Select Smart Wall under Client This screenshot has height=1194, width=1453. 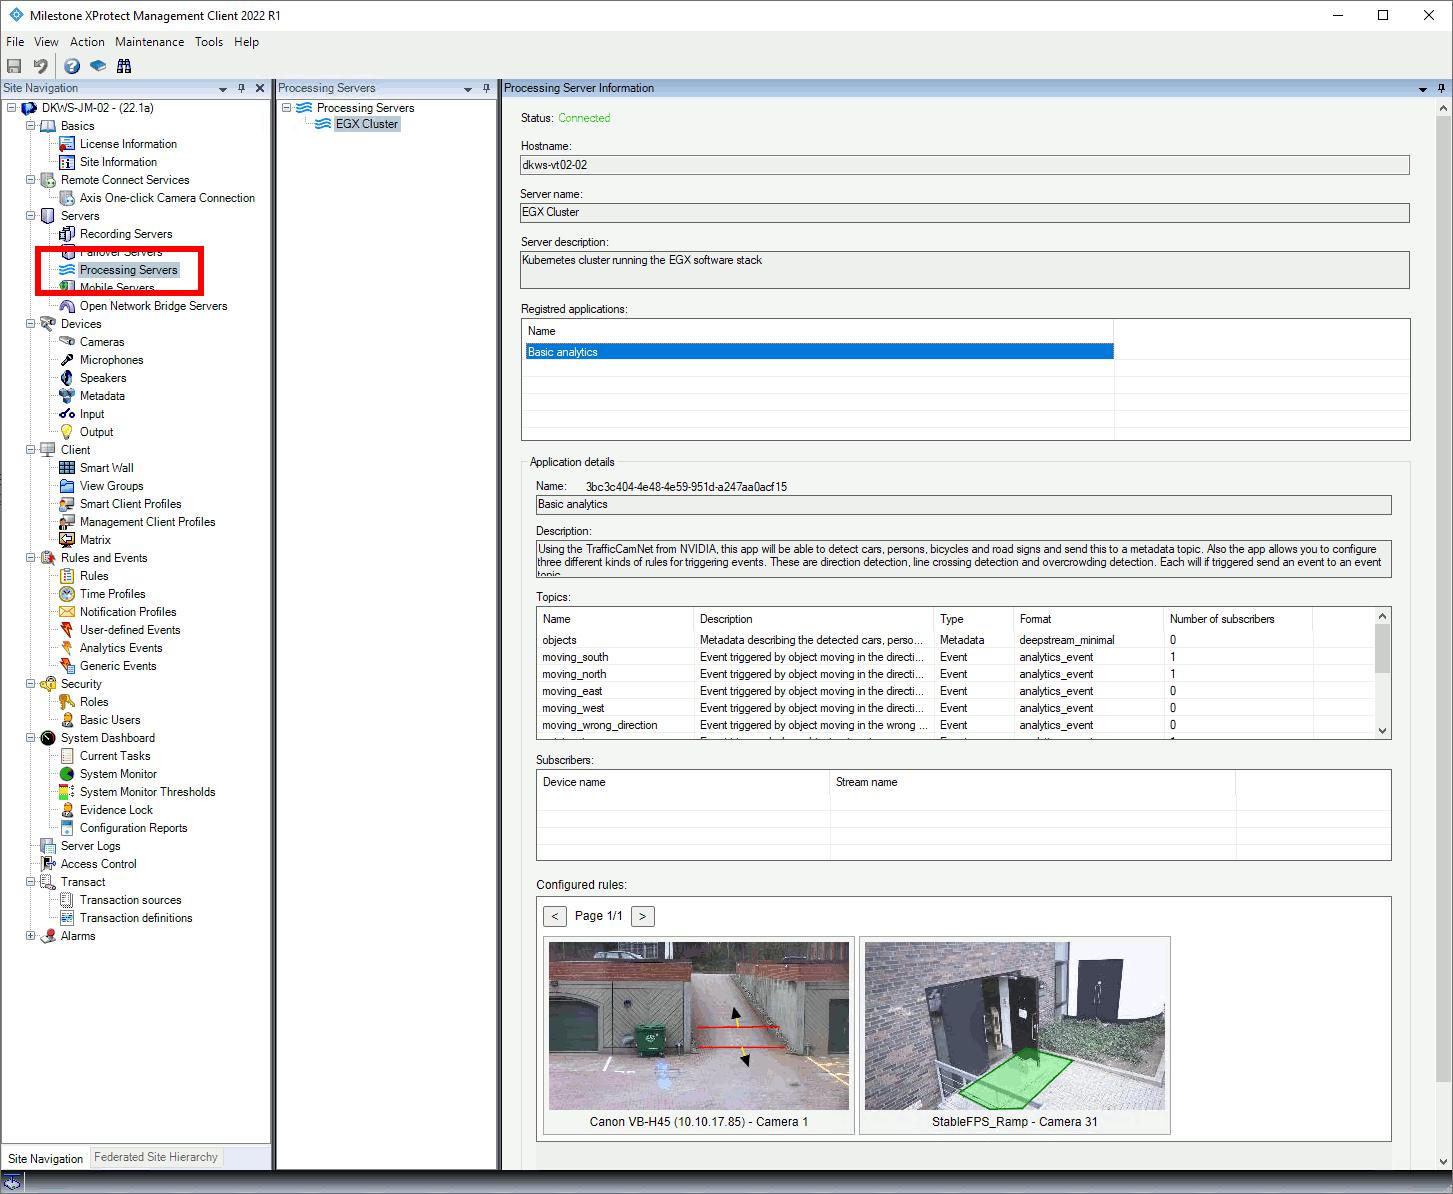point(106,467)
